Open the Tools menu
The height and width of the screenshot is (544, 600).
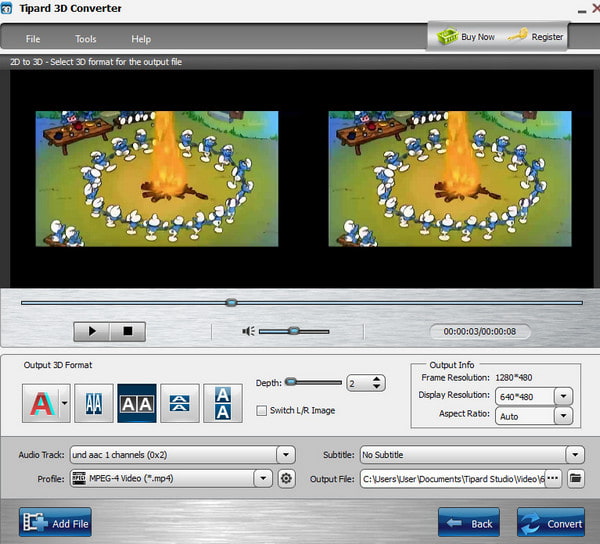click(86, 39)
